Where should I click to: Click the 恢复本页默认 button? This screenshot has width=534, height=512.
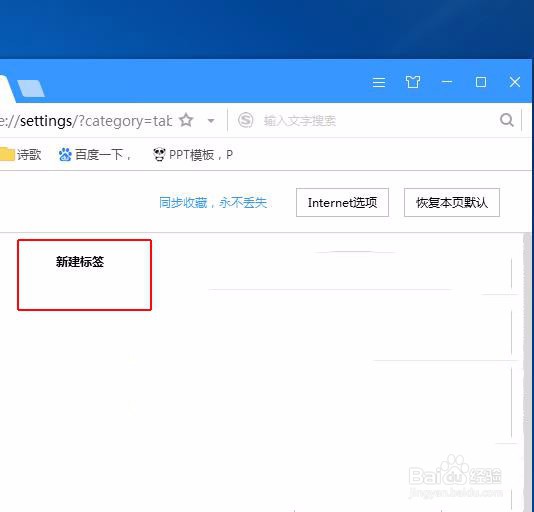coord(452,202)
